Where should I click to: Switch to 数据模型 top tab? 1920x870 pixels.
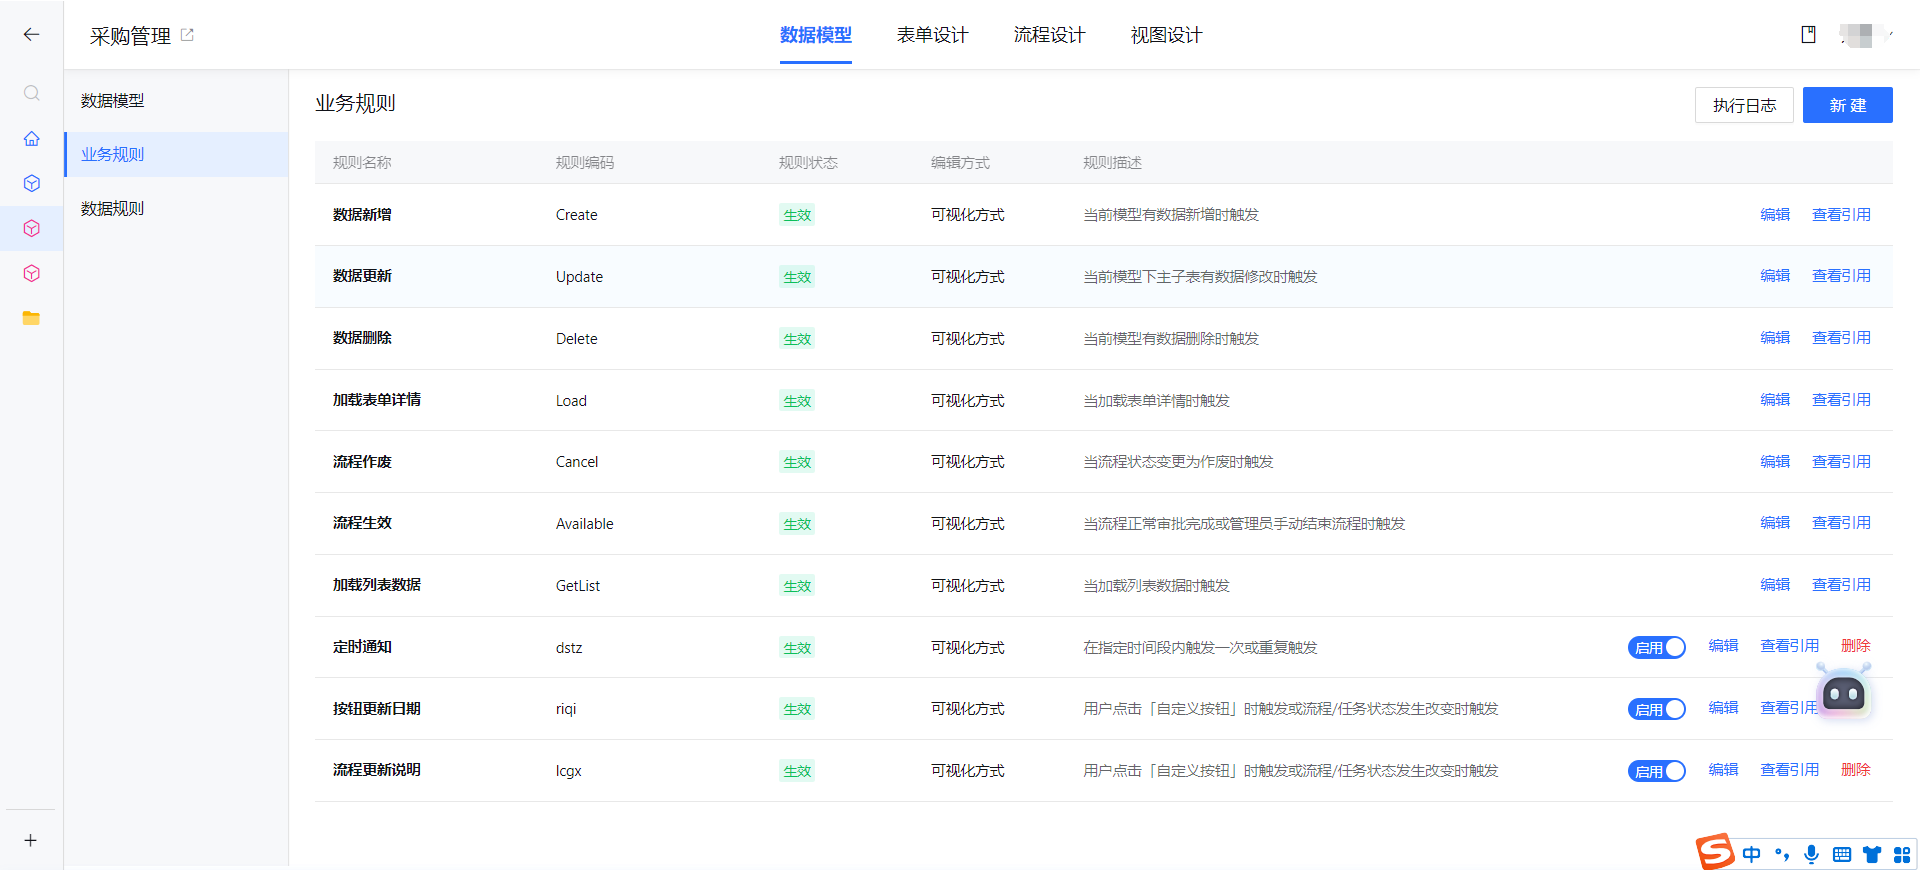point(815,35)
